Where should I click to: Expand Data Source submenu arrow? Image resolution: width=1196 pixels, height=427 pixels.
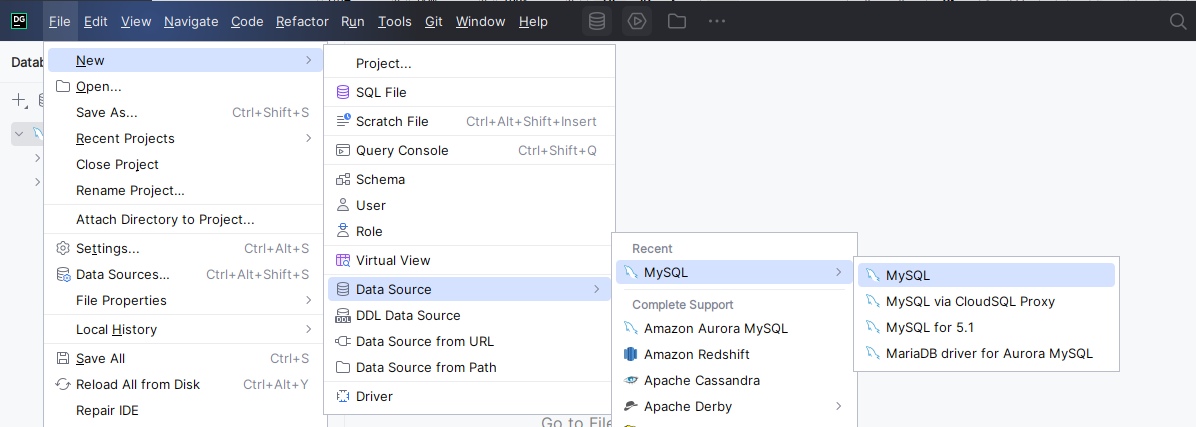pos(596,290)
